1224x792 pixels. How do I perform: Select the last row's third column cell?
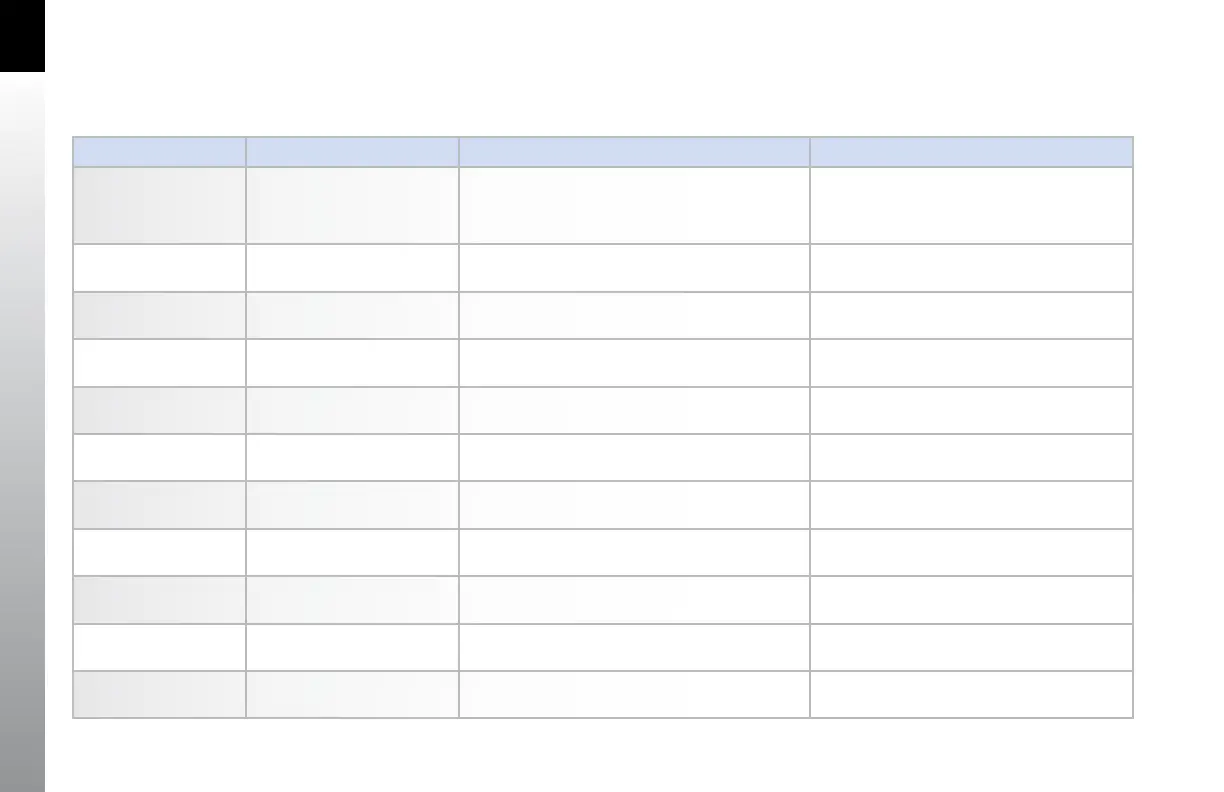pos(634,694)
